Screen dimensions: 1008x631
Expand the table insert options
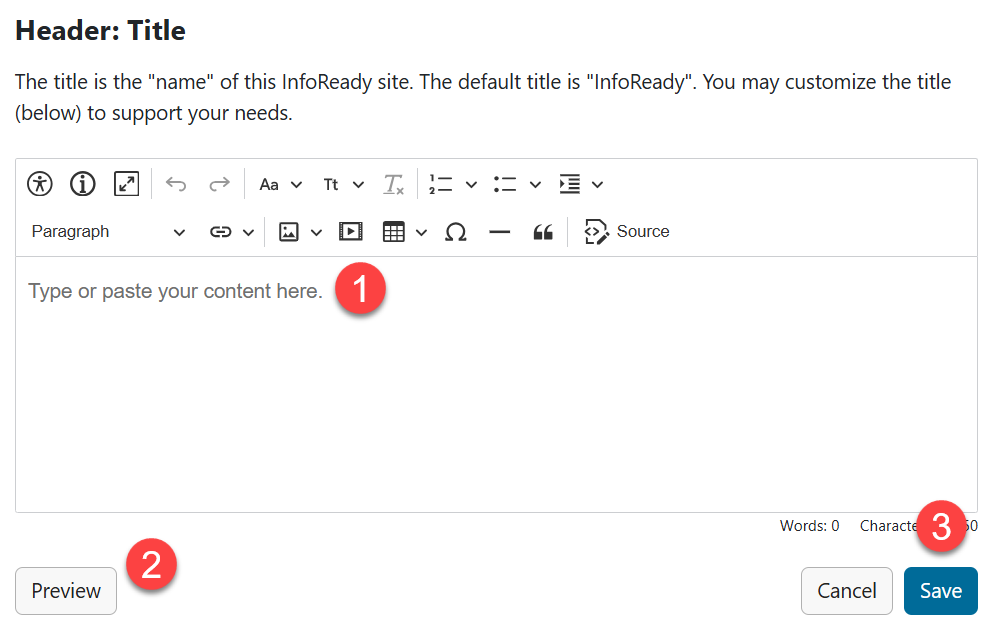419,231
